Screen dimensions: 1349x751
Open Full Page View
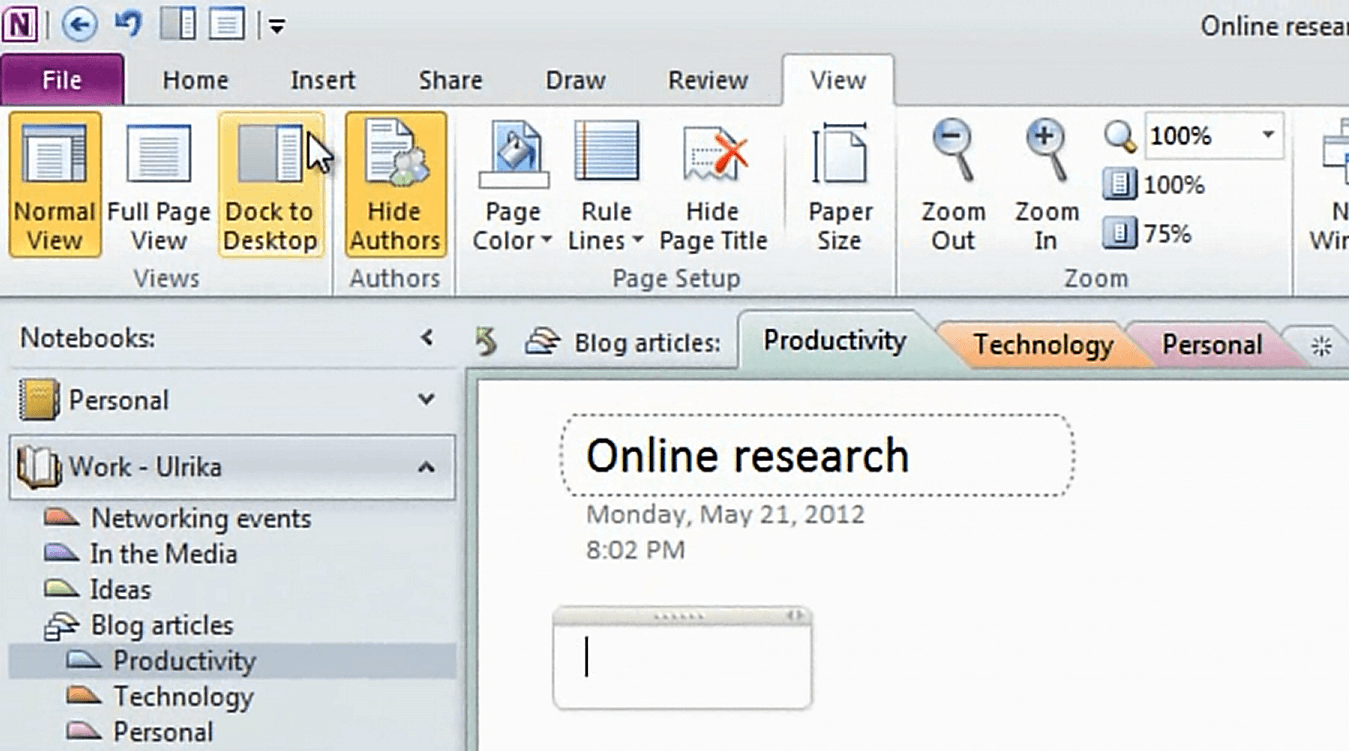(x=158, y=180)
